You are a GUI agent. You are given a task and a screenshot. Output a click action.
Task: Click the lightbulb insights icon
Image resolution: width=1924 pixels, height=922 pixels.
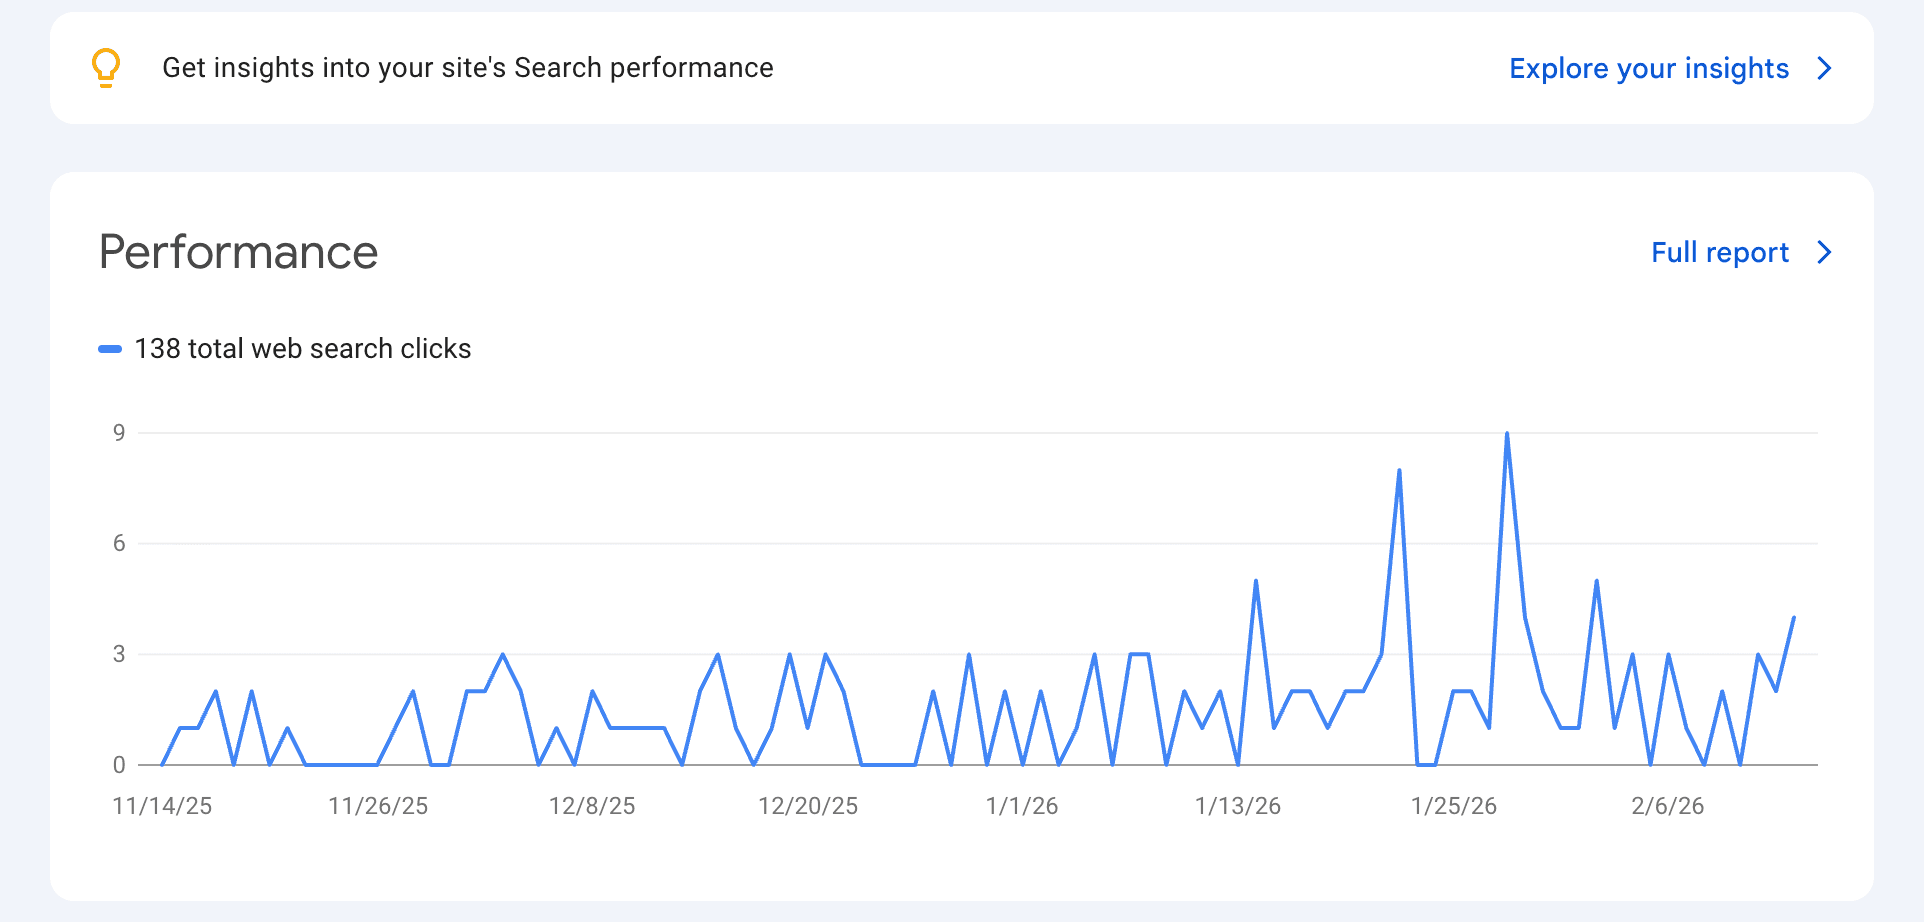pos(107,68)
